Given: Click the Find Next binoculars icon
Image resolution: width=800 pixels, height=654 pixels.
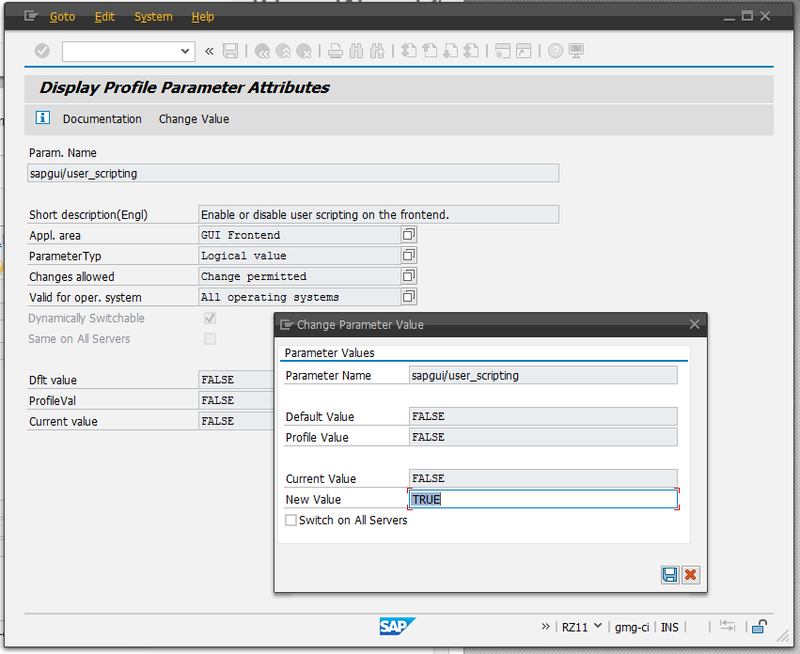Looking at the screenshot, I should point(377,51).
